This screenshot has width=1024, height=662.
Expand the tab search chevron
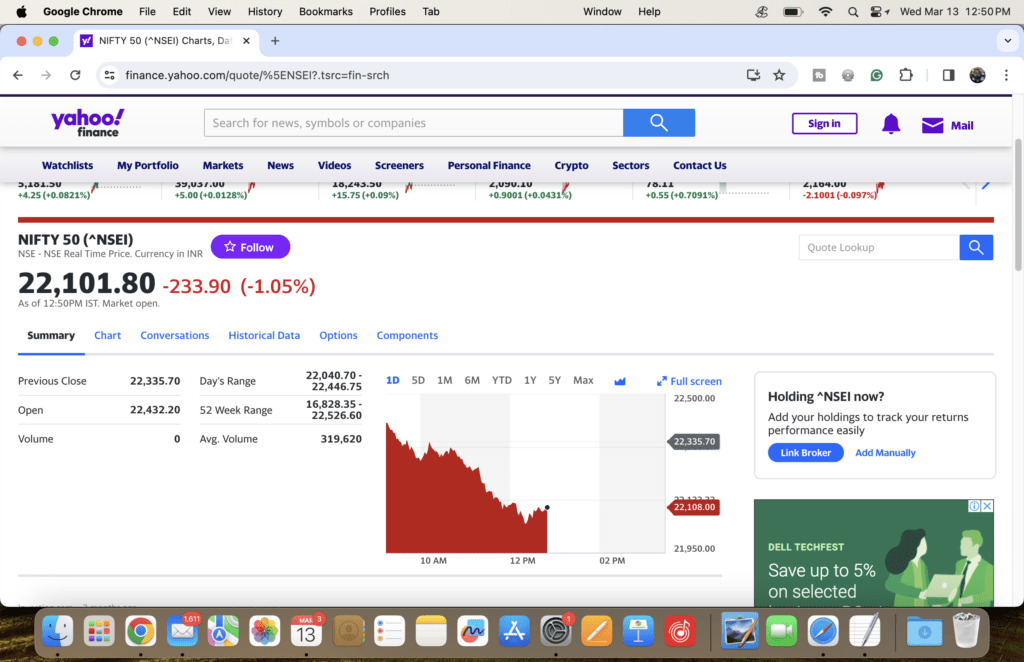pos(1007,40)
